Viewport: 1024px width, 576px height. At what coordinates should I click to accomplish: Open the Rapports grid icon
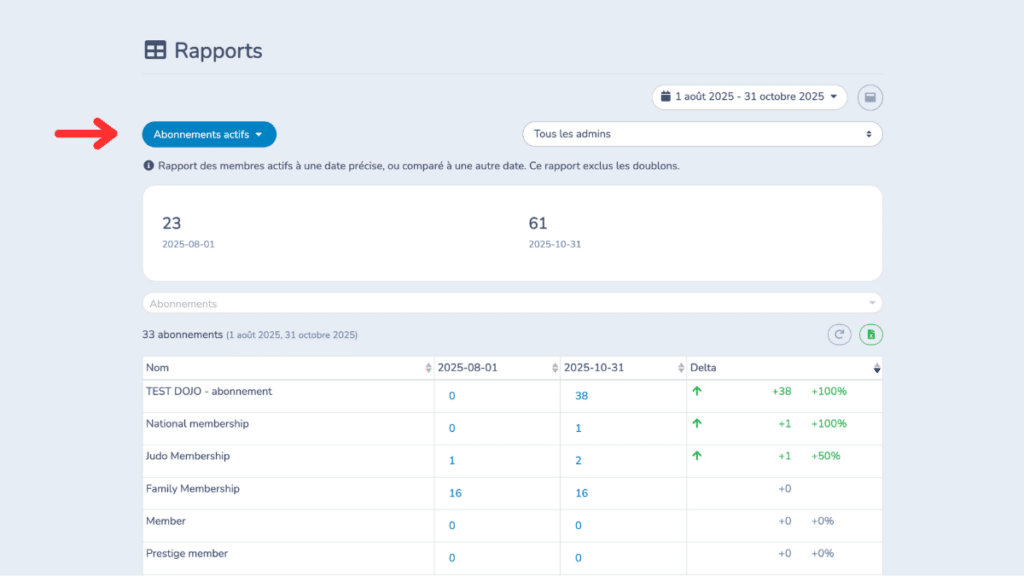pyautogui.click(x=156, y=50)
